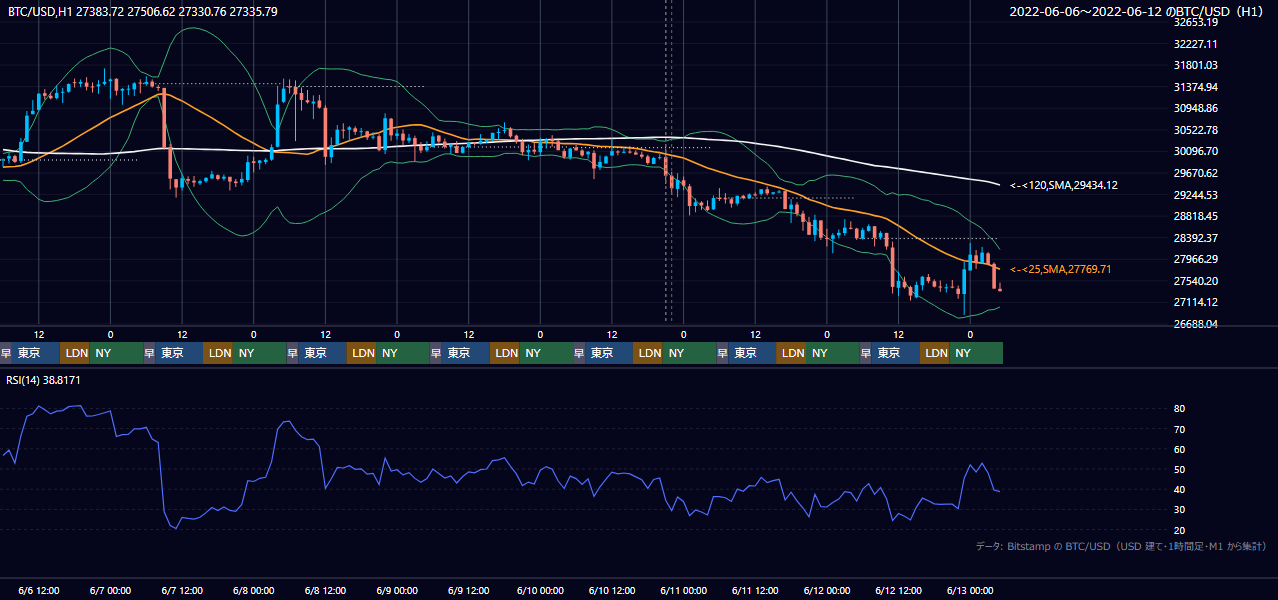1278x600 pixels.
Task: Select price level 29244.53 on axis
Action: (1195, 195)
